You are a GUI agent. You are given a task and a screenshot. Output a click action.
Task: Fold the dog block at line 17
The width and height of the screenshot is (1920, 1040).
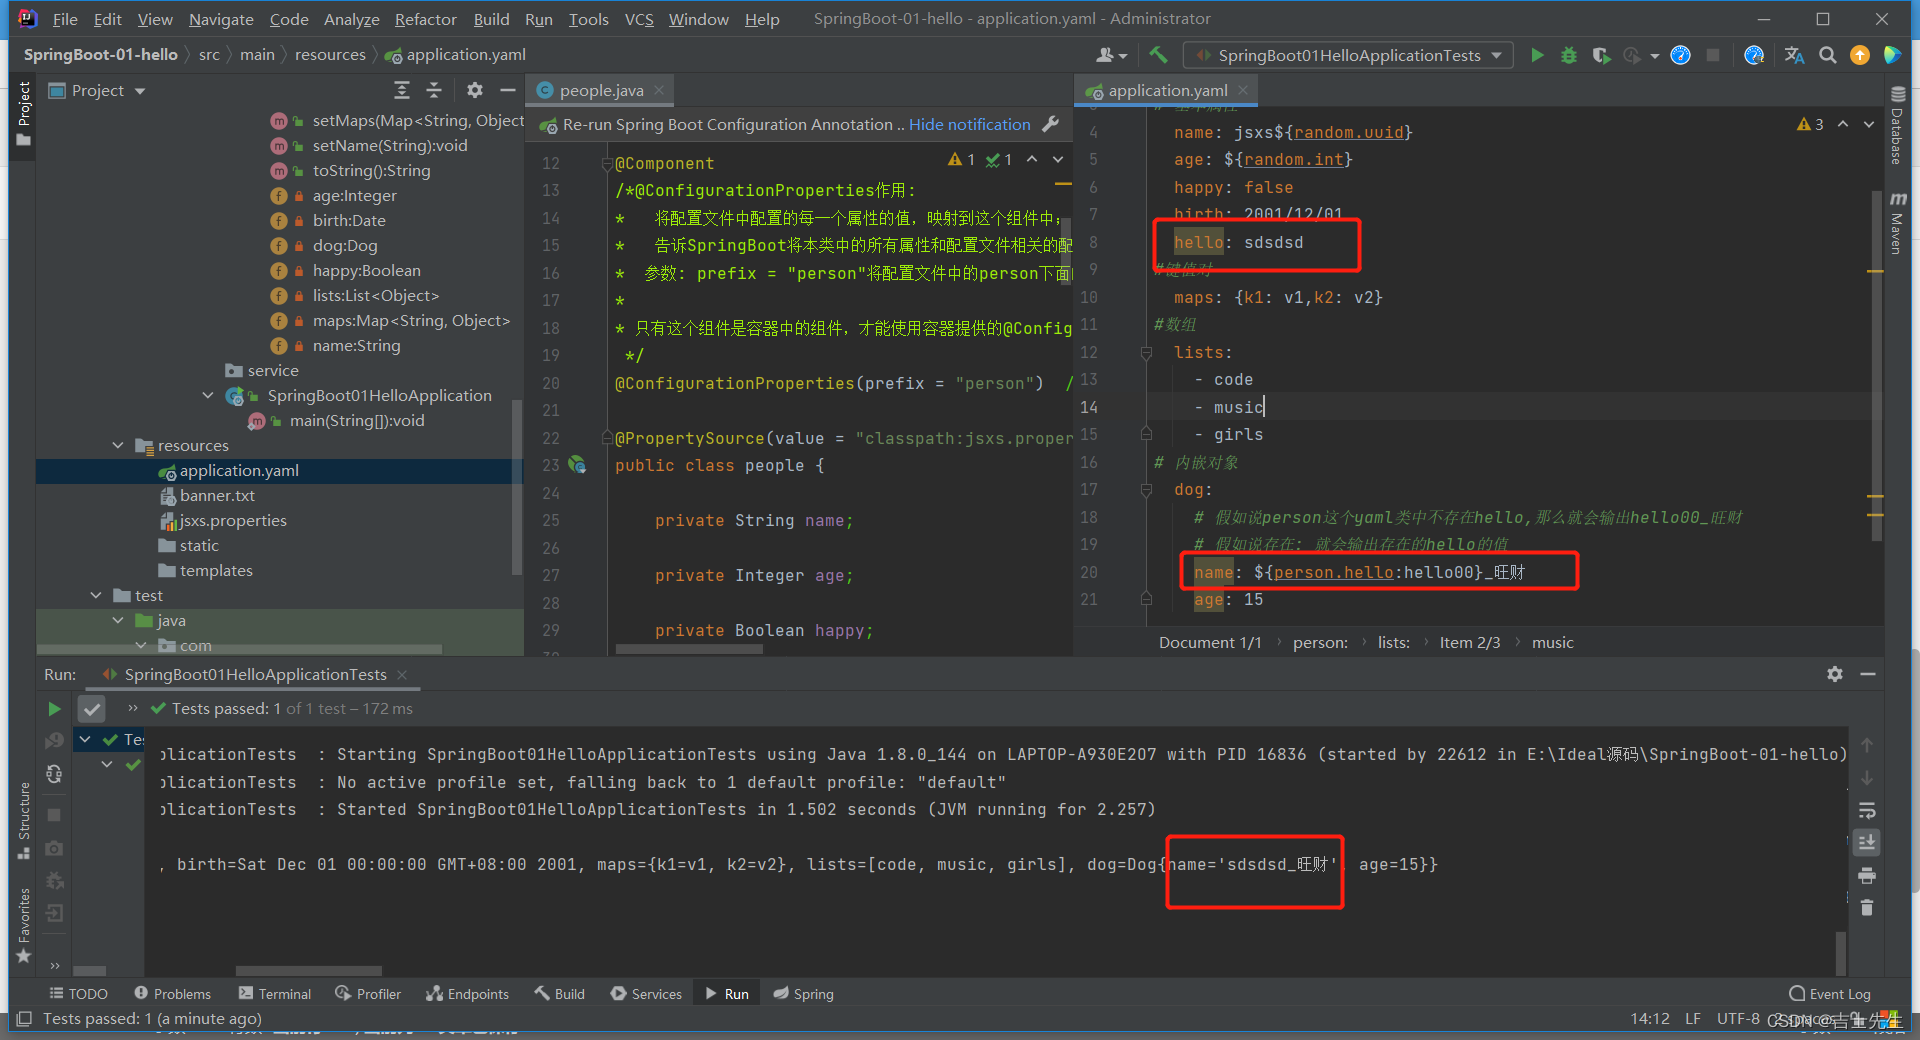(x=1147, y=489)
